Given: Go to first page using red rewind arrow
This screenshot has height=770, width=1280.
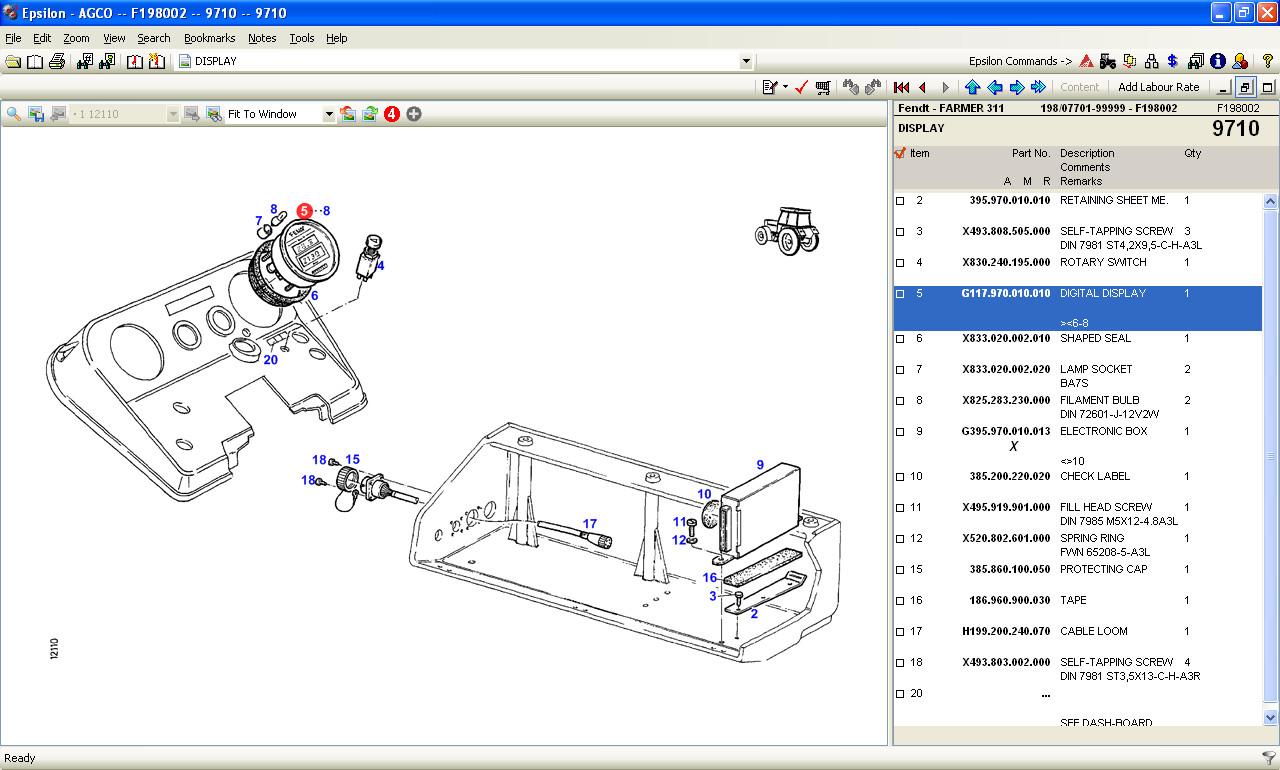Looking at the screenshot, I should point(901,87).
